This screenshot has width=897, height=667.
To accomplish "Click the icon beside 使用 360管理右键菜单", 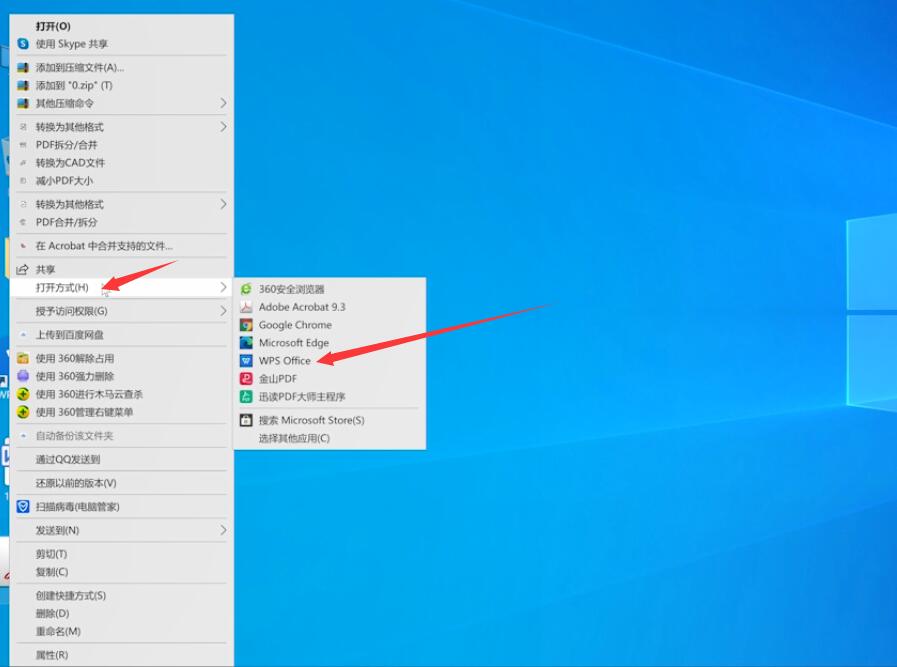I will tap(23, 412).
